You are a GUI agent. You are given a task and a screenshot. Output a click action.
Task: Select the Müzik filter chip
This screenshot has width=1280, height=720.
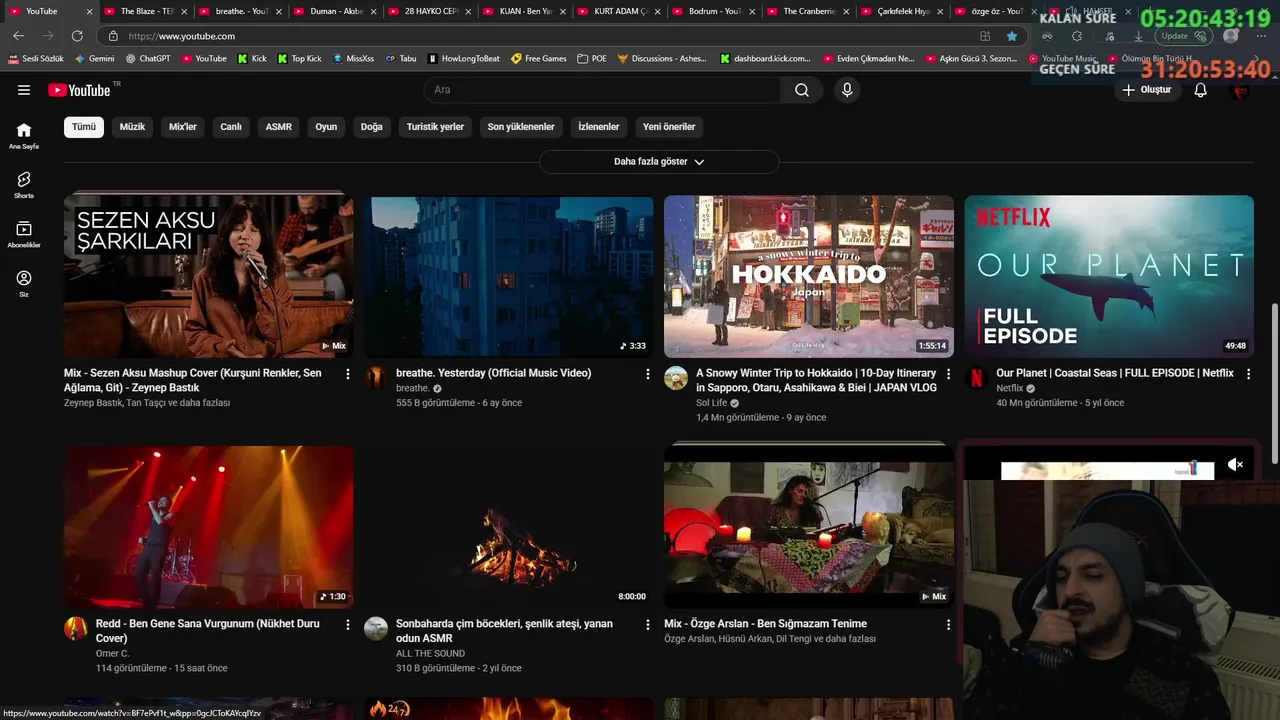pyautogui.click(x=132, y=127)
